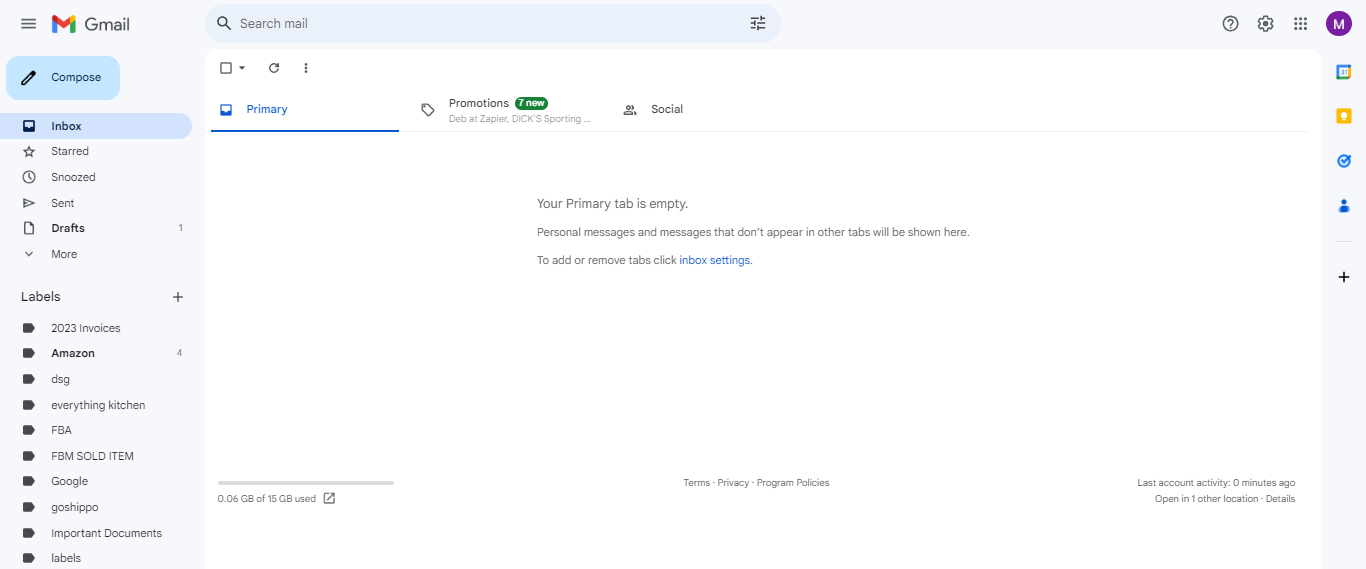Open Contacts side panel icon
1366x569 pixels.
coord(1344,206)
